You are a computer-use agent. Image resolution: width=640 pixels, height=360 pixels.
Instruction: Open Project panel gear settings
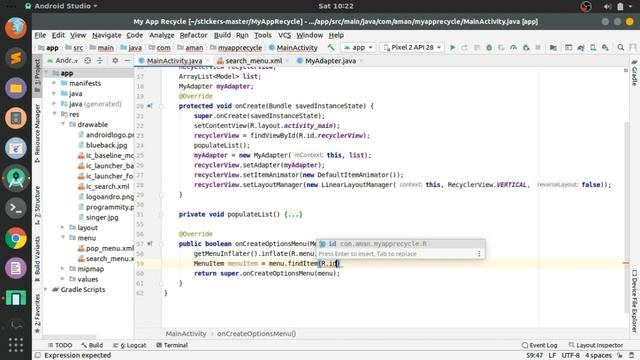coord(115,60)
